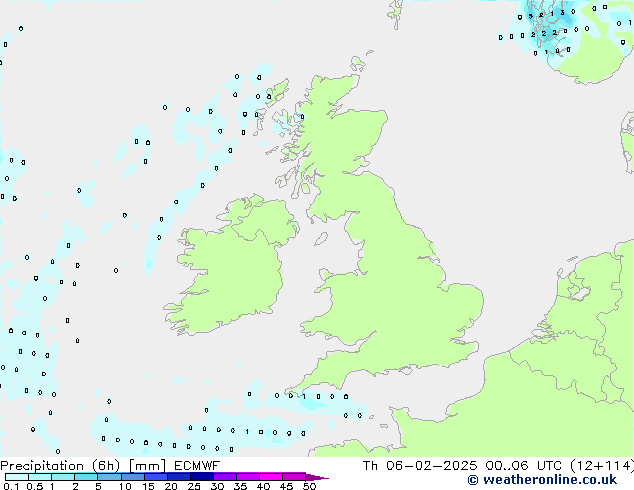Screen dimensions: 634x490
Task: Click the legend value '30'
Action: (x=217, y=486)
